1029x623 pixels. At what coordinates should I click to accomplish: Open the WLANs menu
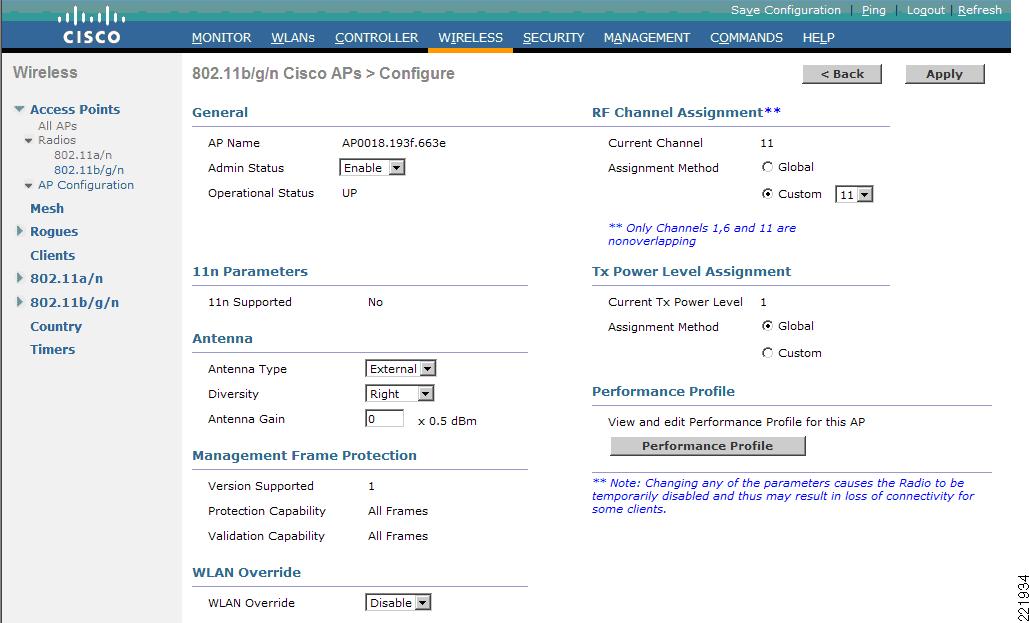(x=293, y=37)
